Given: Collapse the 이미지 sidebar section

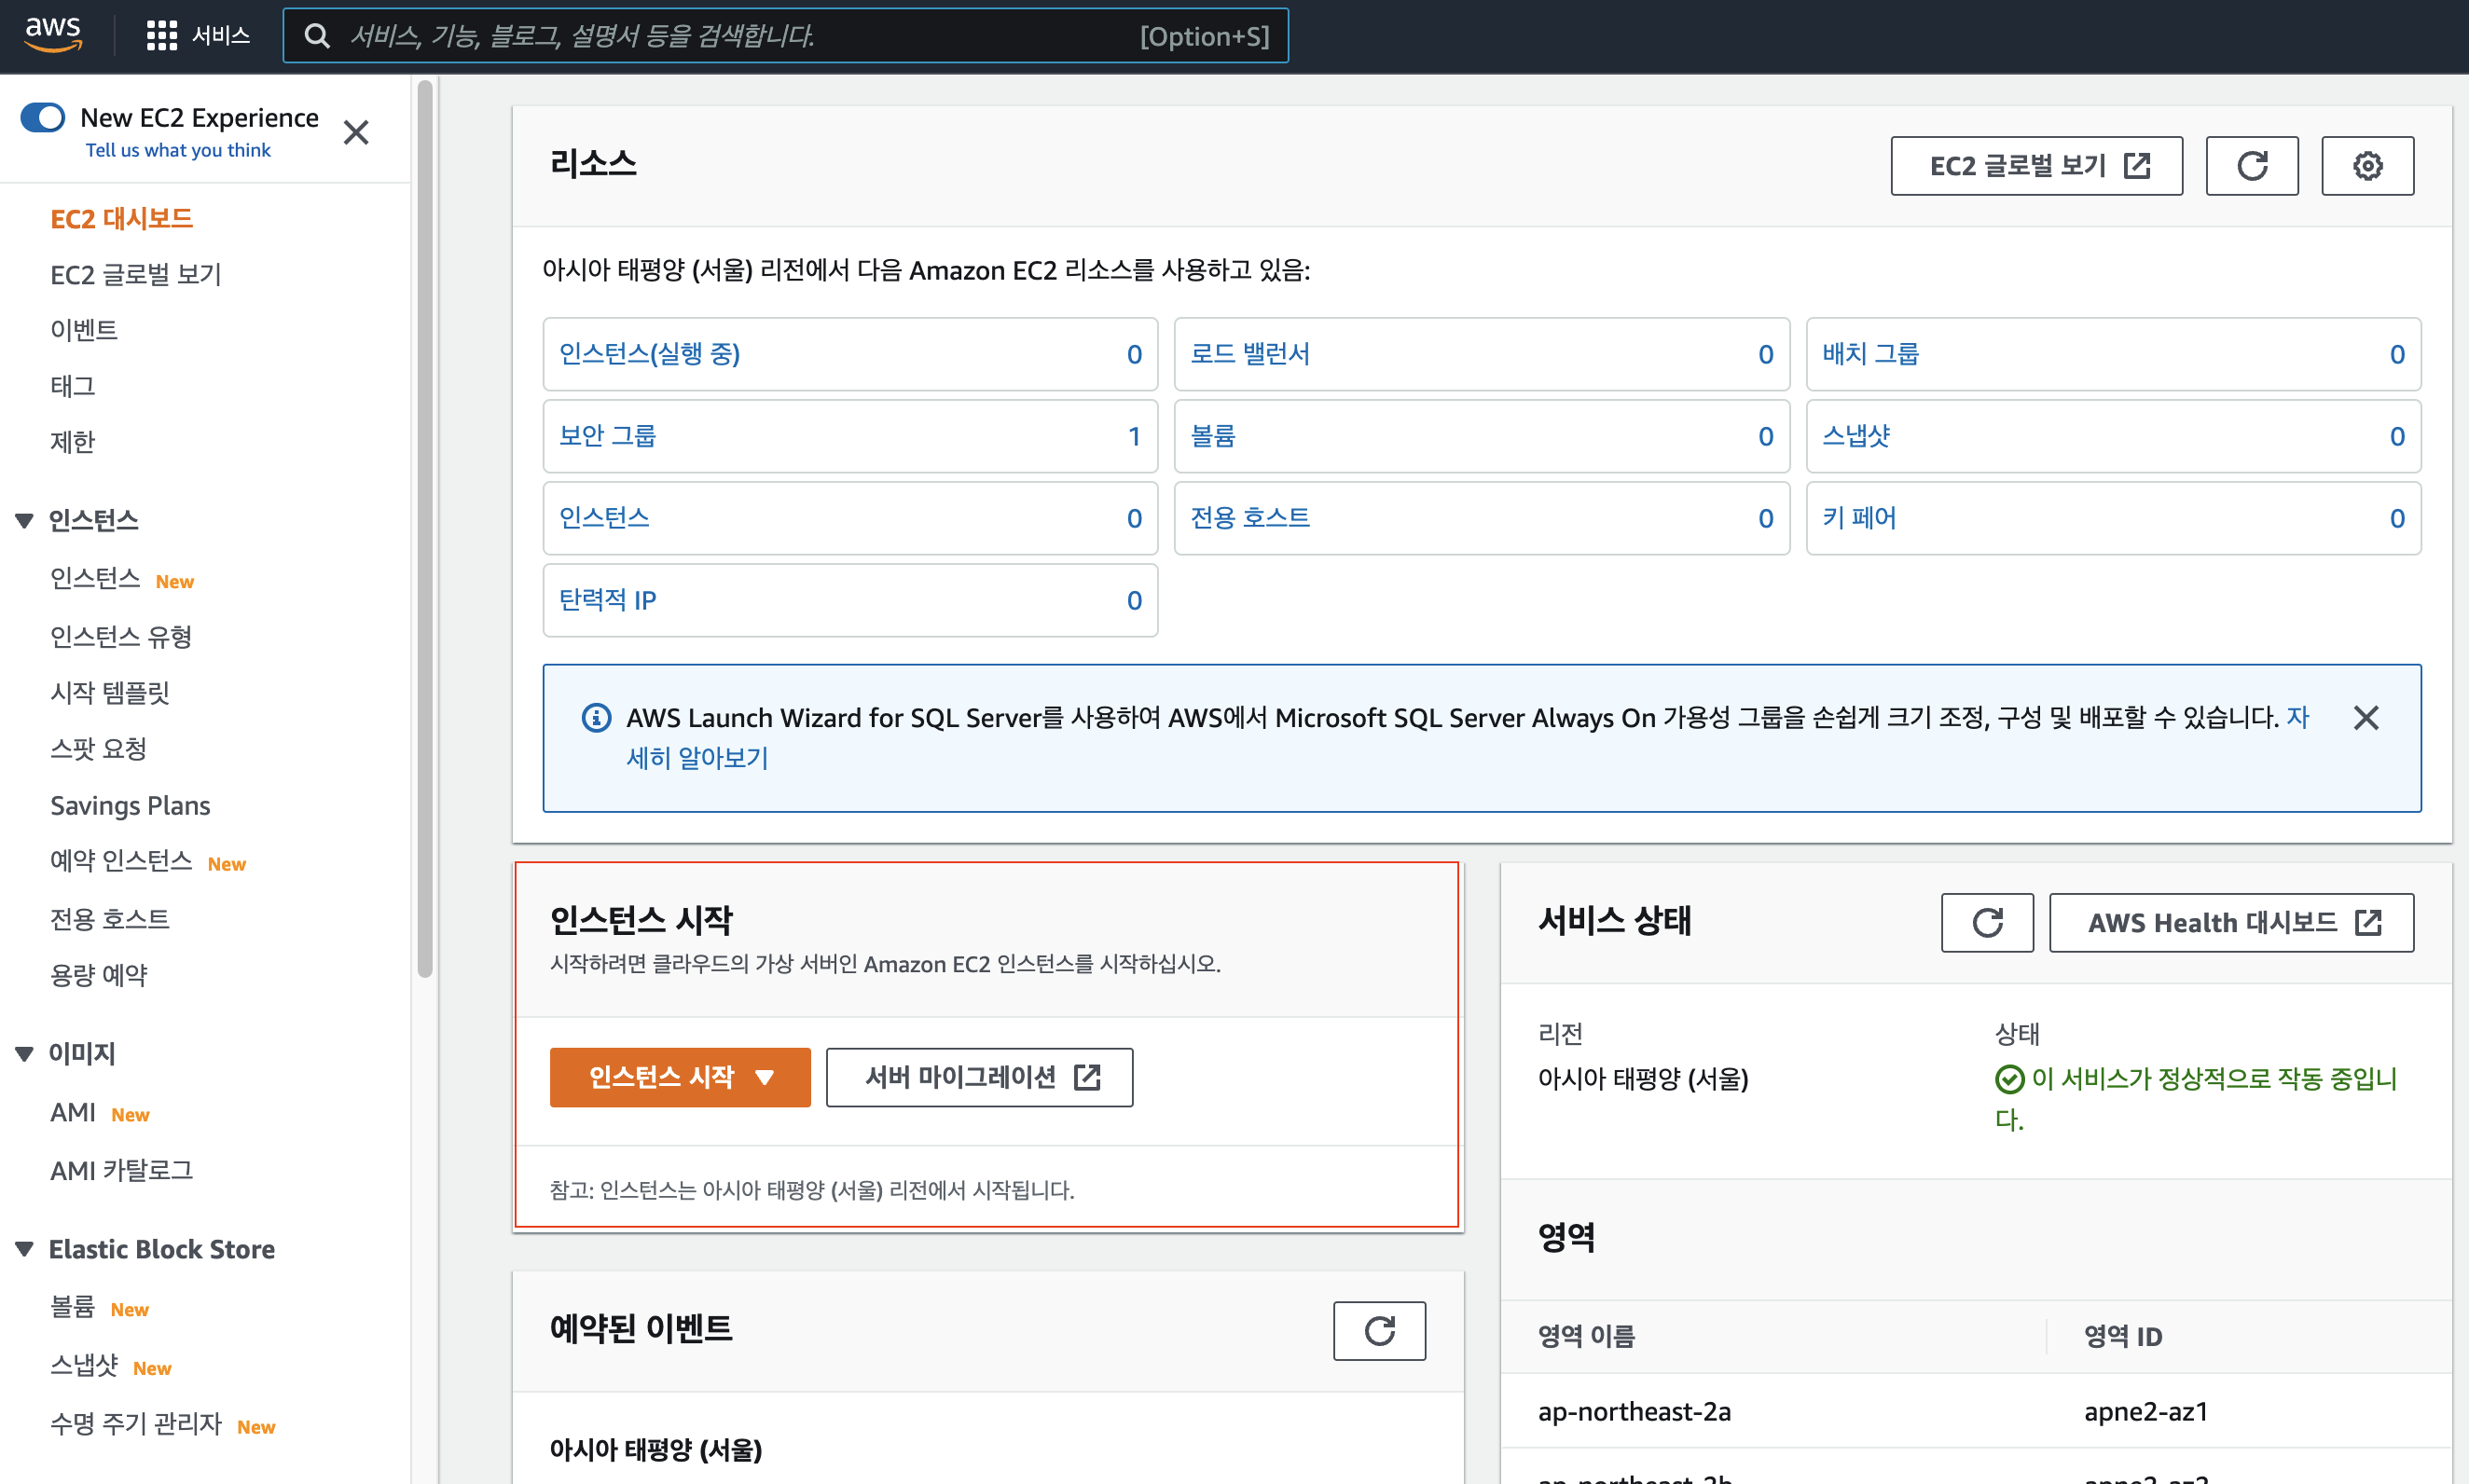Looking at the screenshot, I should coord(25,1053).
